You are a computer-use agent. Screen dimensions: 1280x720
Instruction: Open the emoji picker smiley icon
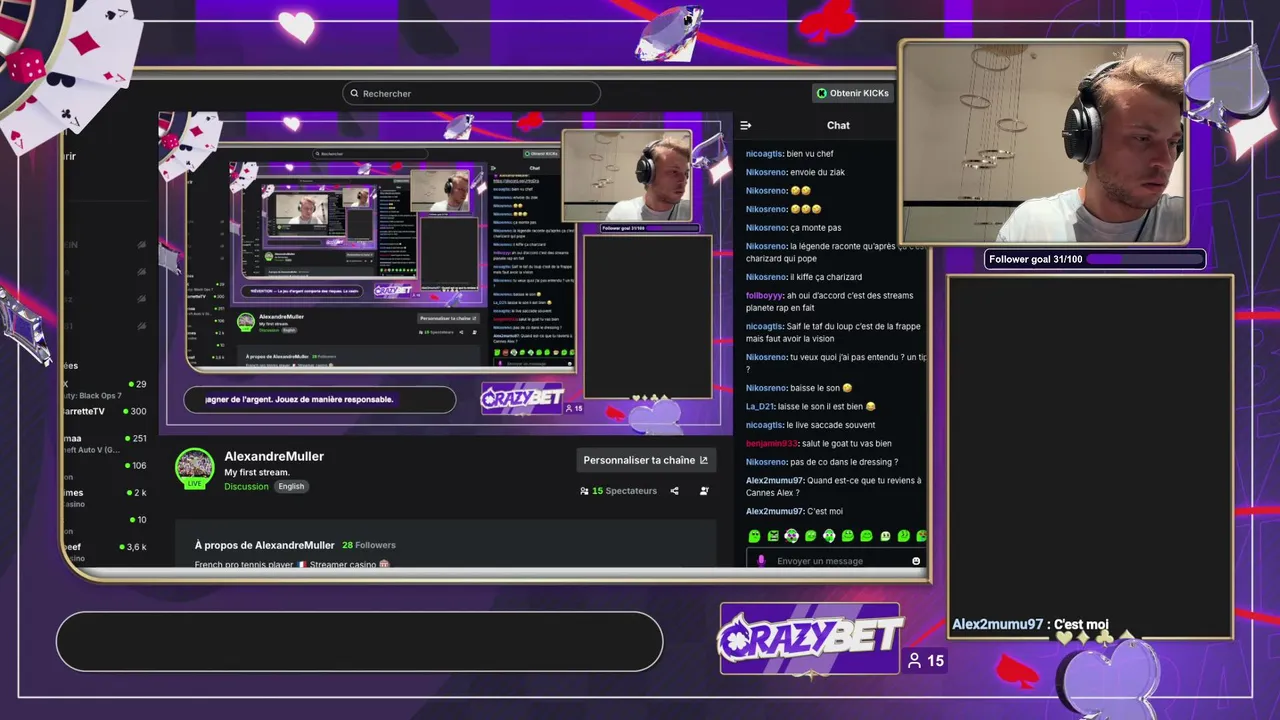pos(915,561)
